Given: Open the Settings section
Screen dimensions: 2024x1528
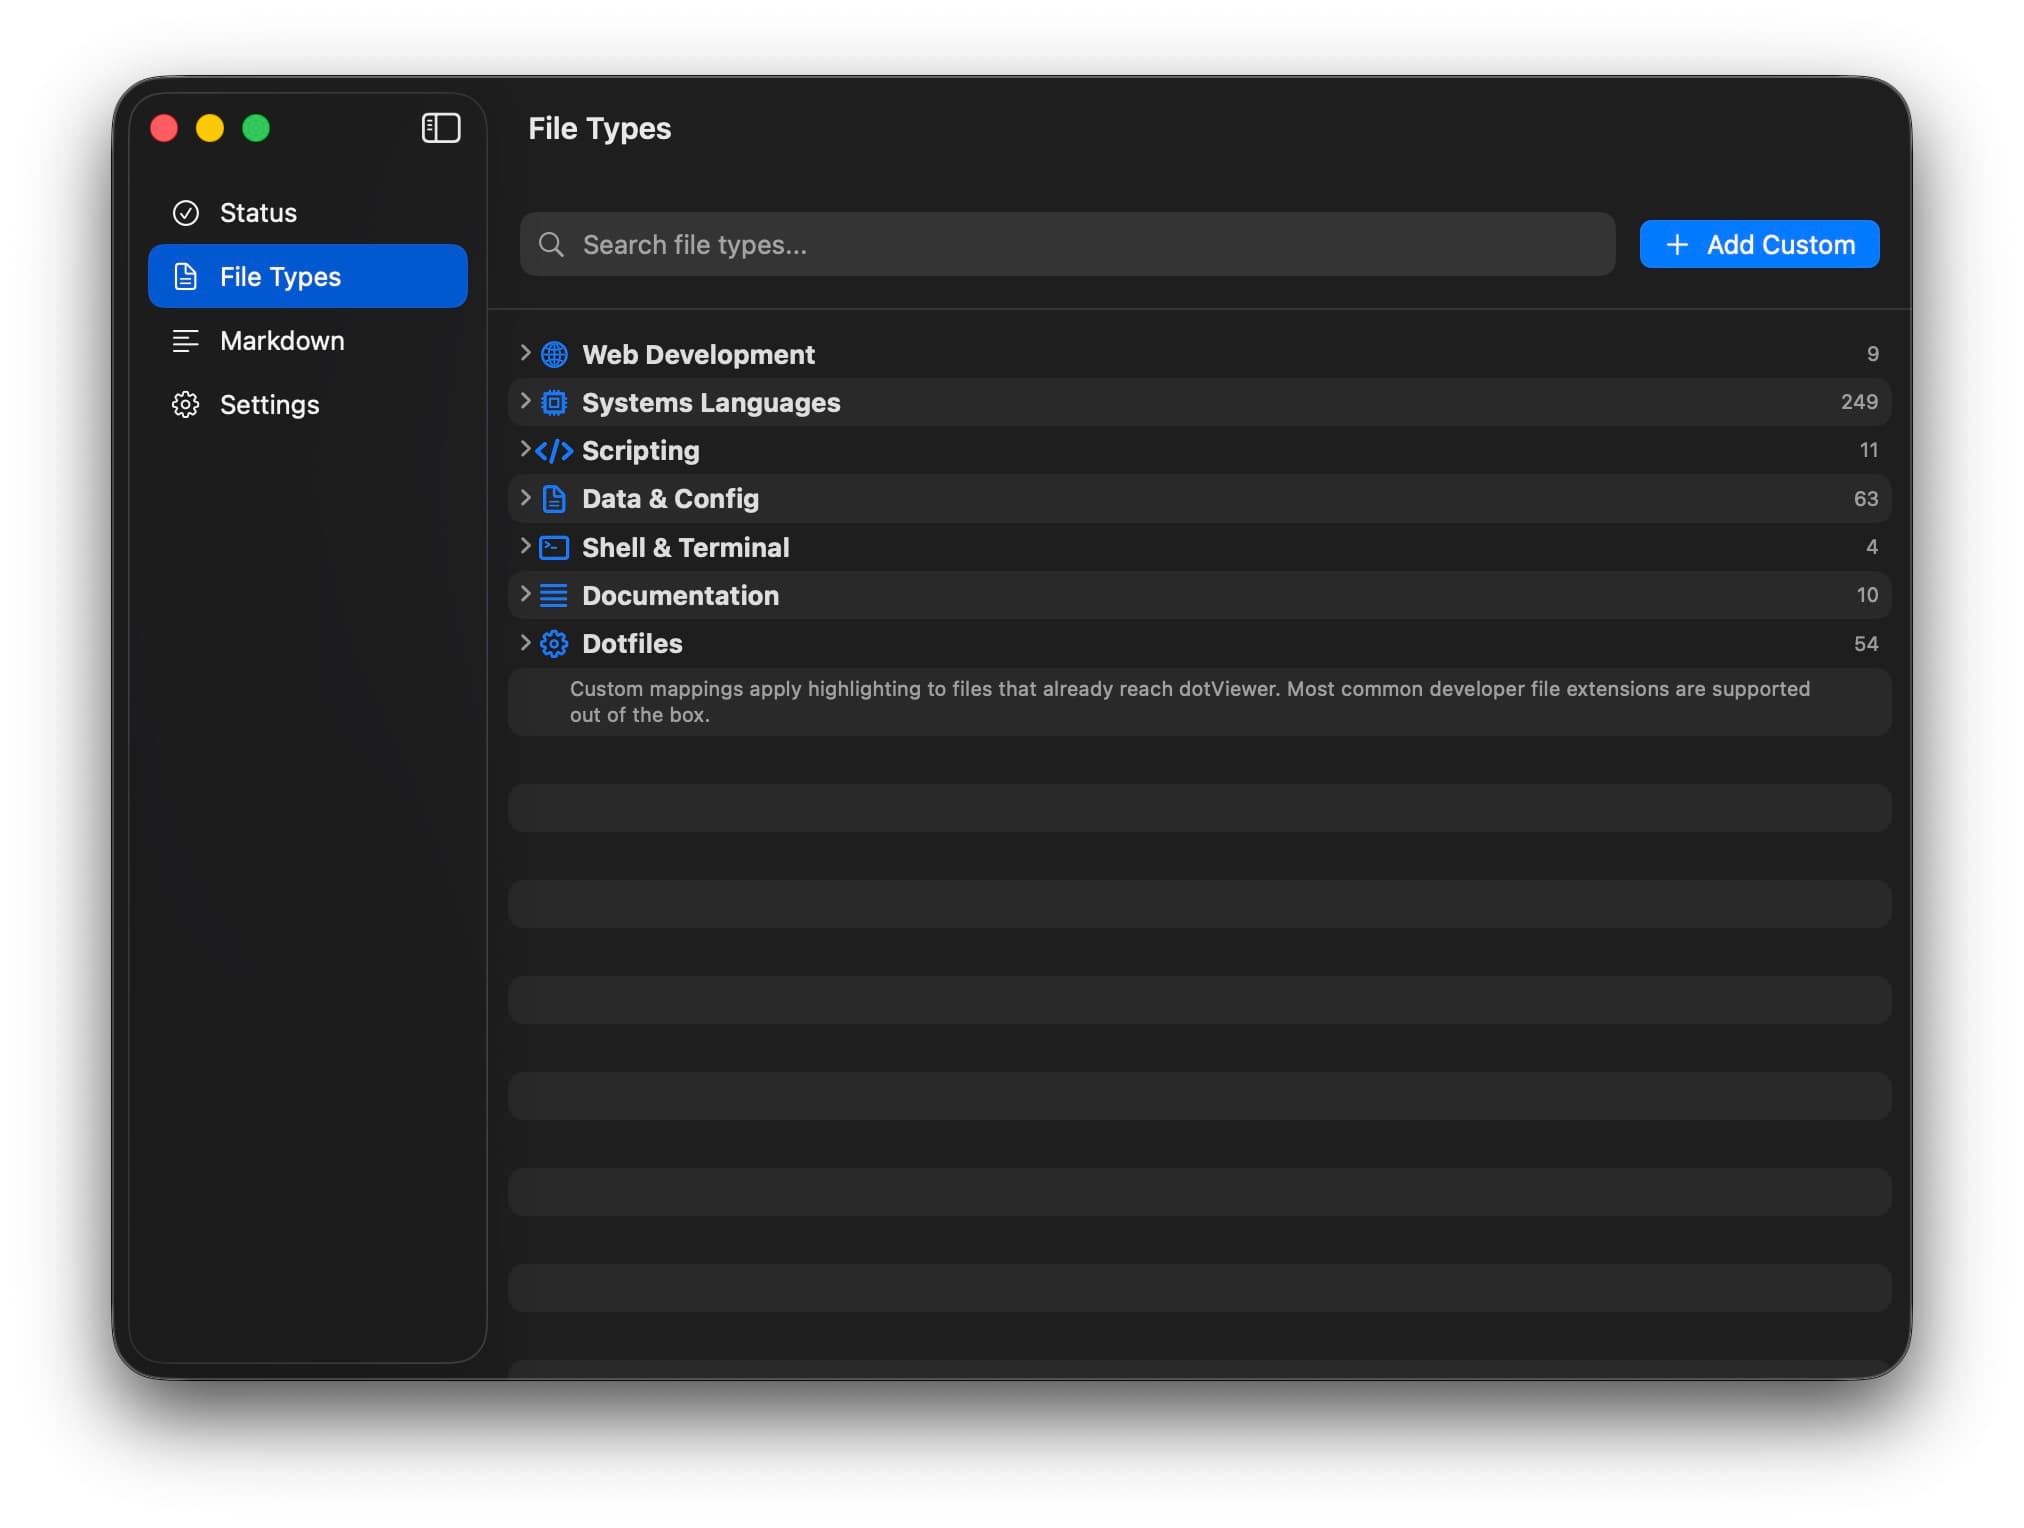Looking at the screenshot, I should coord(269,404).
